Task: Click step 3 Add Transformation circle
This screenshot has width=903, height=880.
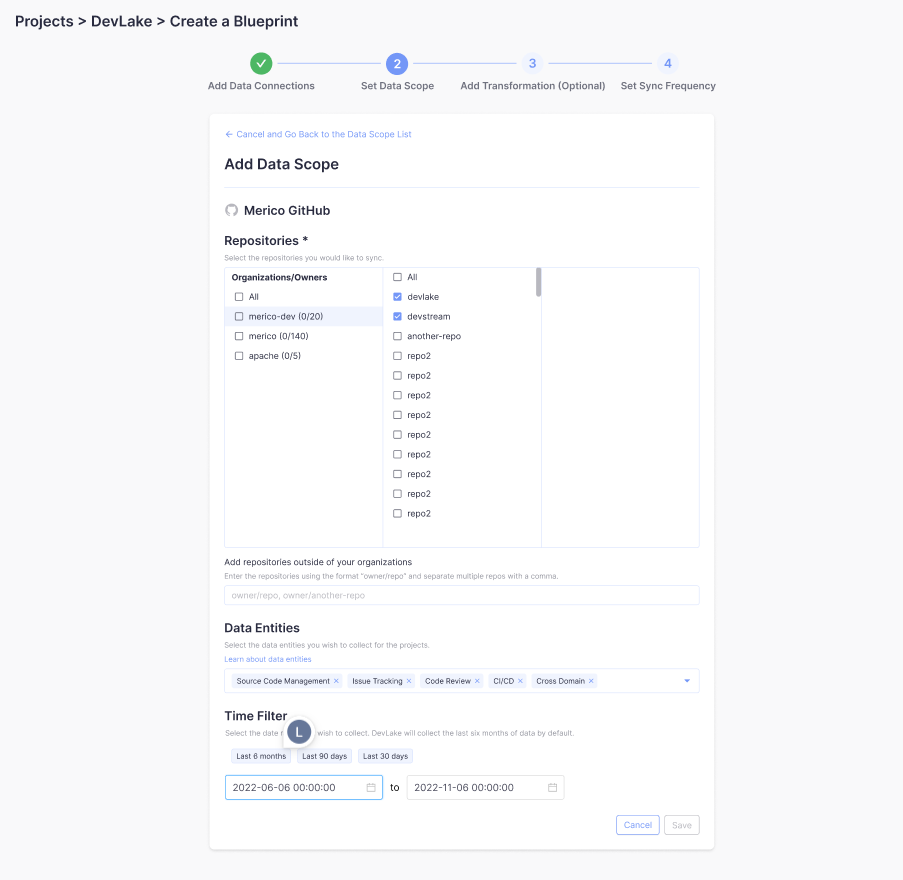Action: click(532, 63)
